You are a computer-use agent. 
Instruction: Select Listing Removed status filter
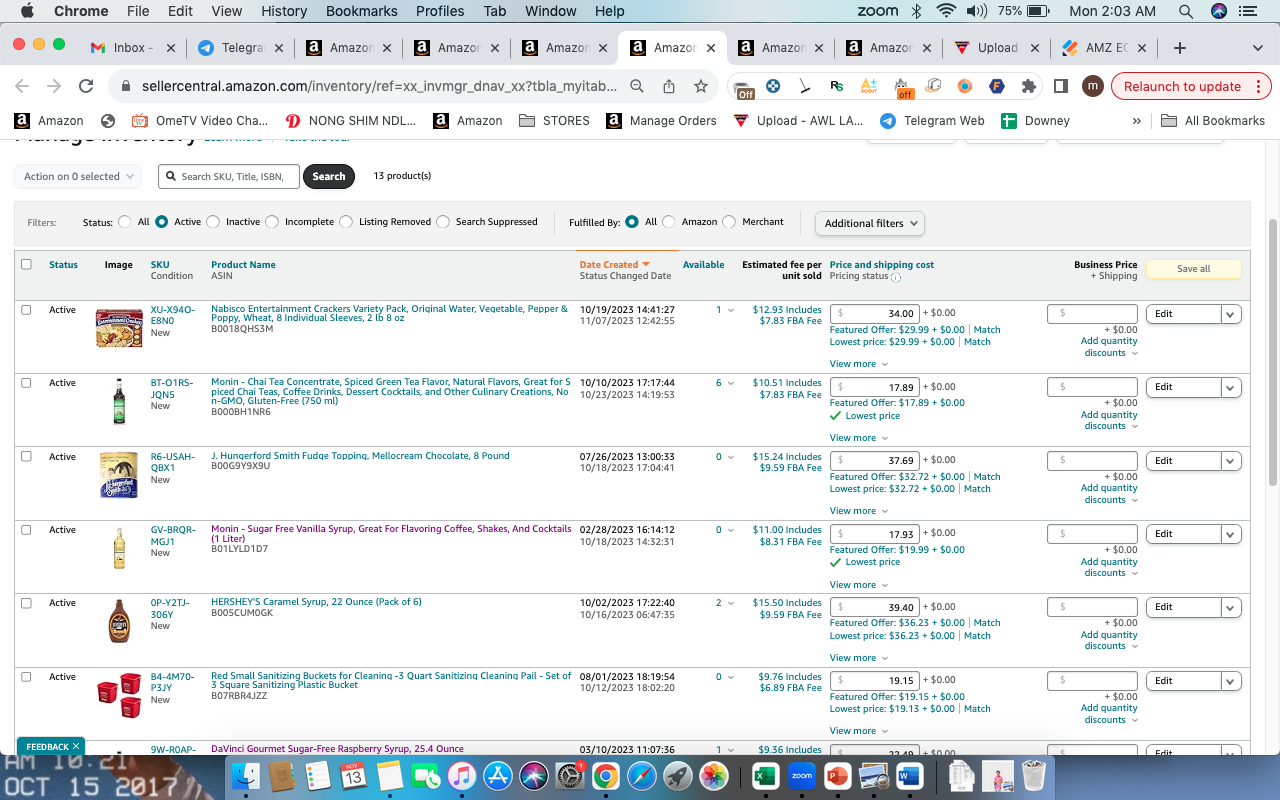(346, 222)
